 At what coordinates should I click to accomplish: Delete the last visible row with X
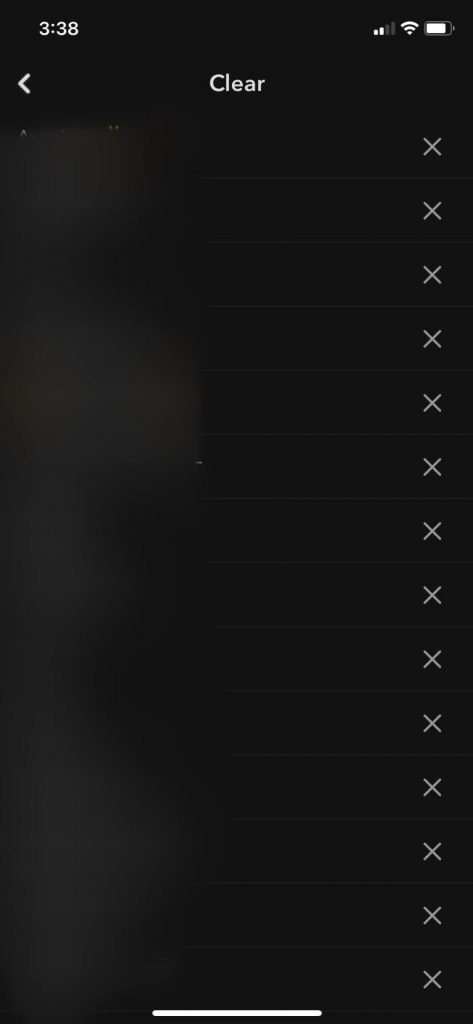pos(432,980)
